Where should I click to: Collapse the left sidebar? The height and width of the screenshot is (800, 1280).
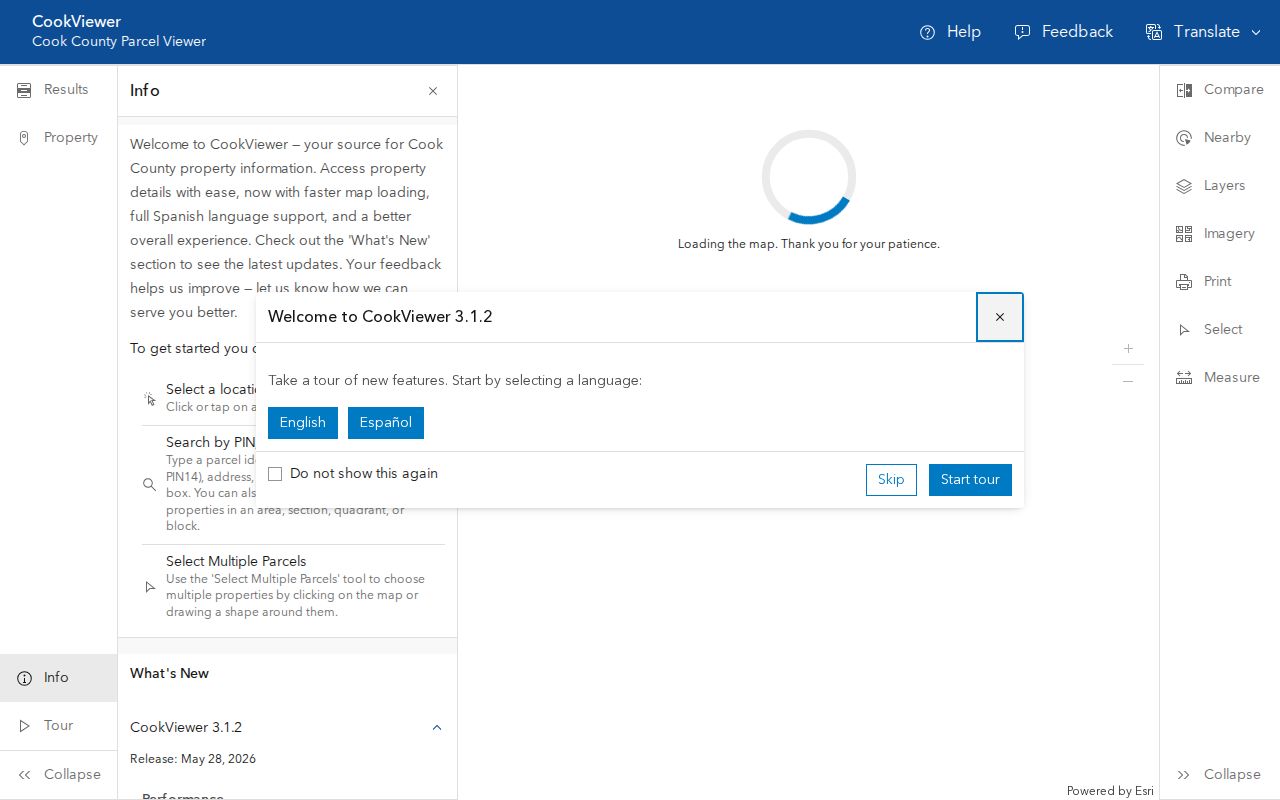[x=58, y=775]
